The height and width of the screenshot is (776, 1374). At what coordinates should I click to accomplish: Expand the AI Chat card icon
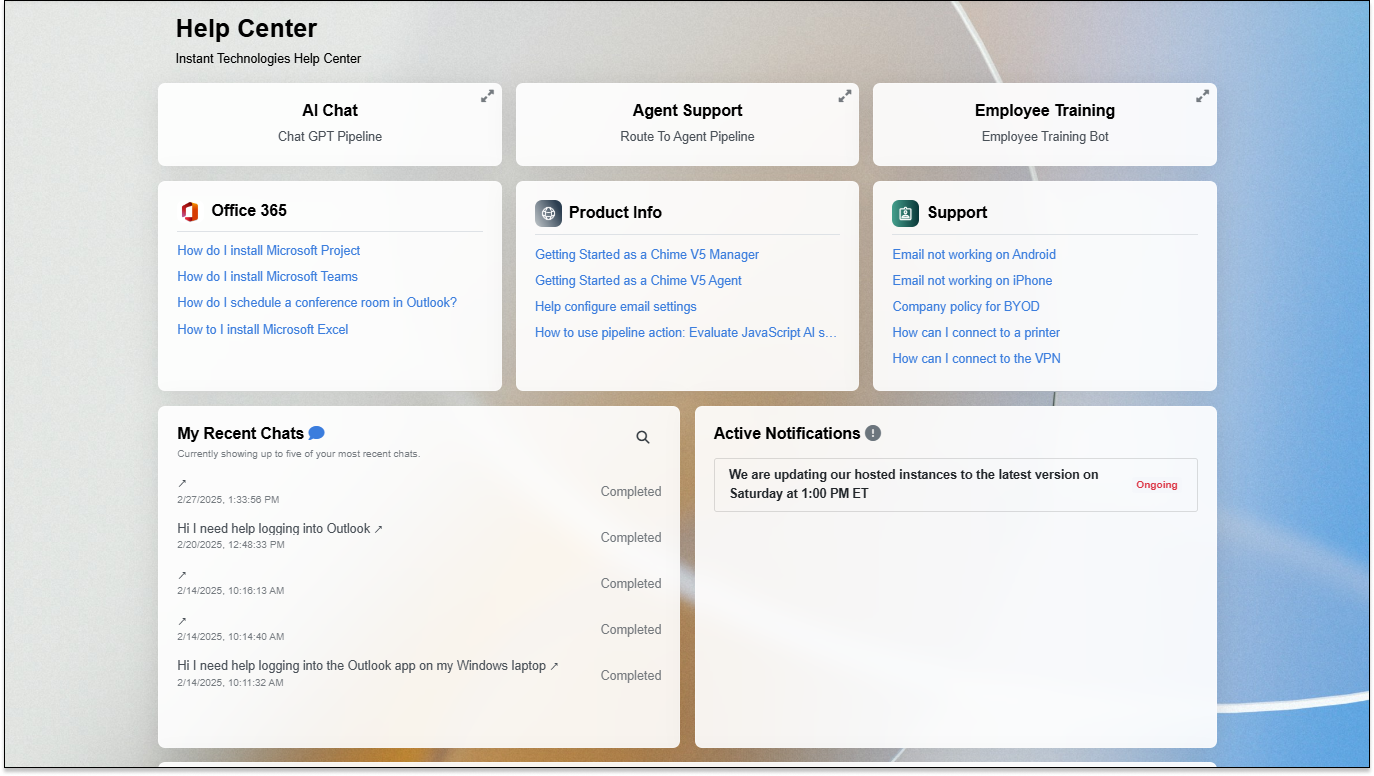tap(487, 96)
